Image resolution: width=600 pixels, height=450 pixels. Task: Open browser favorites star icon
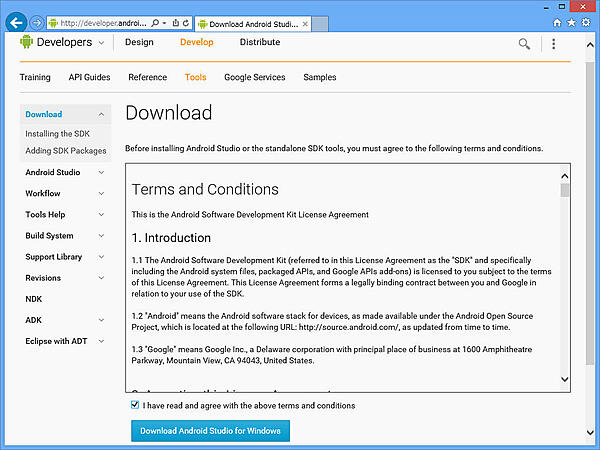[x=572, y=21]
